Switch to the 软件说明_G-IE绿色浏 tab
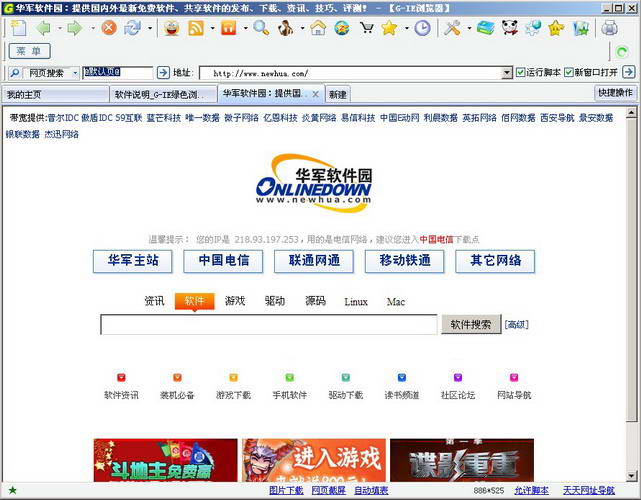This screenshot has height=500, width=641. 163,94
